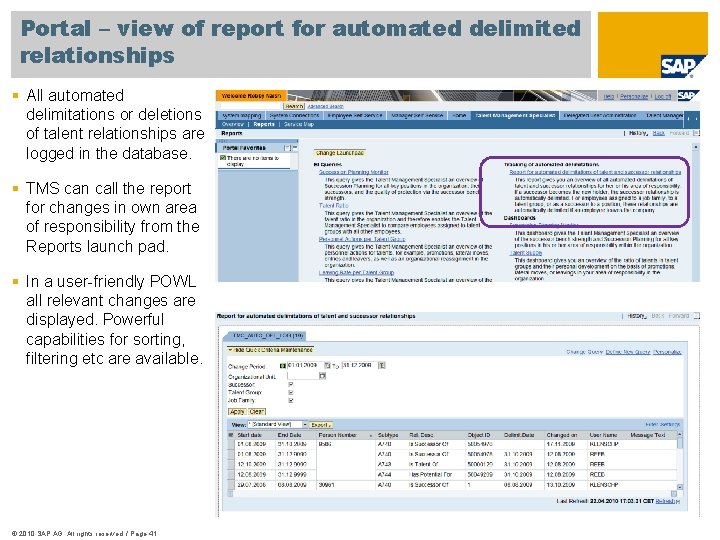Click the Log Off link

pos(663,96)
